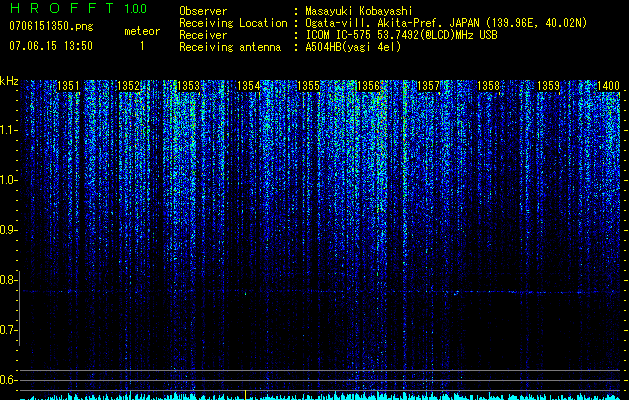
Task: Click the 1354 time marker
Action: coord(249,86)
